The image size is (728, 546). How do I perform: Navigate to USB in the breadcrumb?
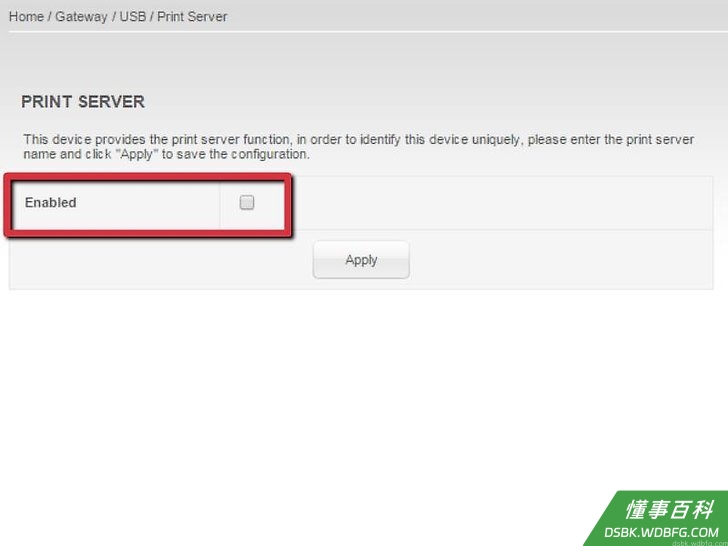133,17
